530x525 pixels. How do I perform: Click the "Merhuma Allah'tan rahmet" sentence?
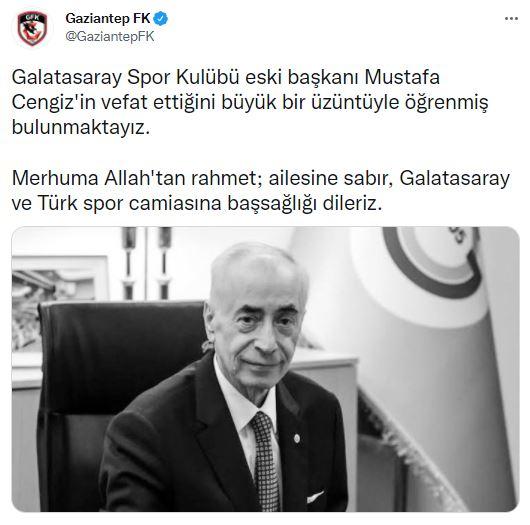[137, 178]
